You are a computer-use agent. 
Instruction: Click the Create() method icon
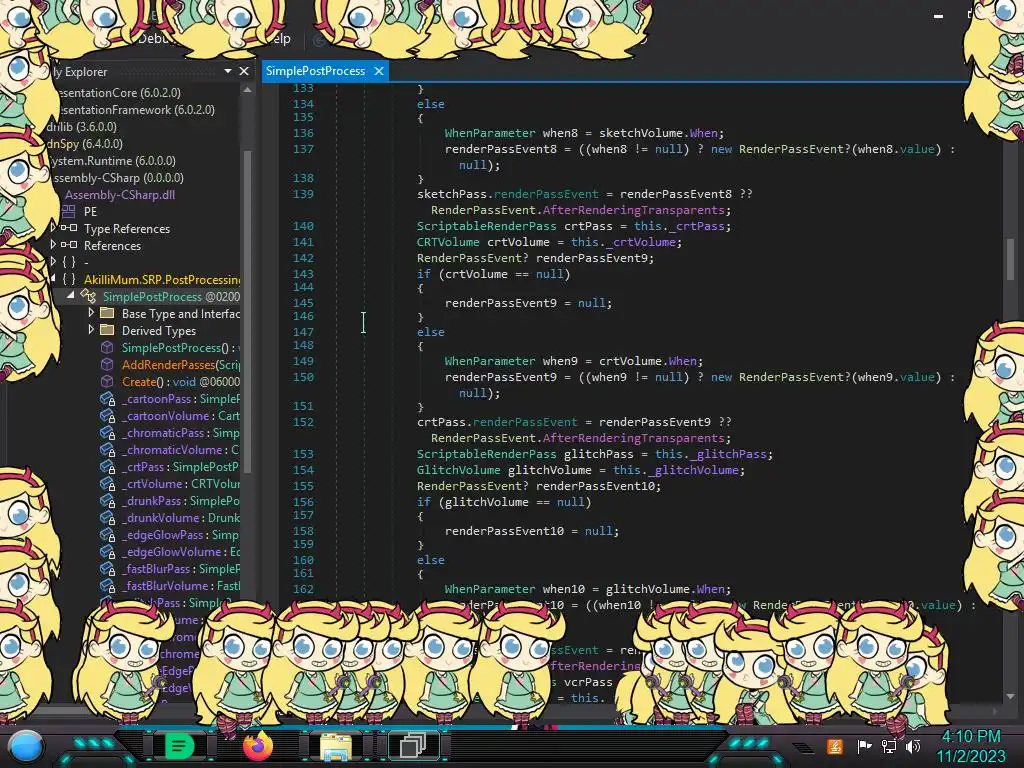(x=107, y=381)
